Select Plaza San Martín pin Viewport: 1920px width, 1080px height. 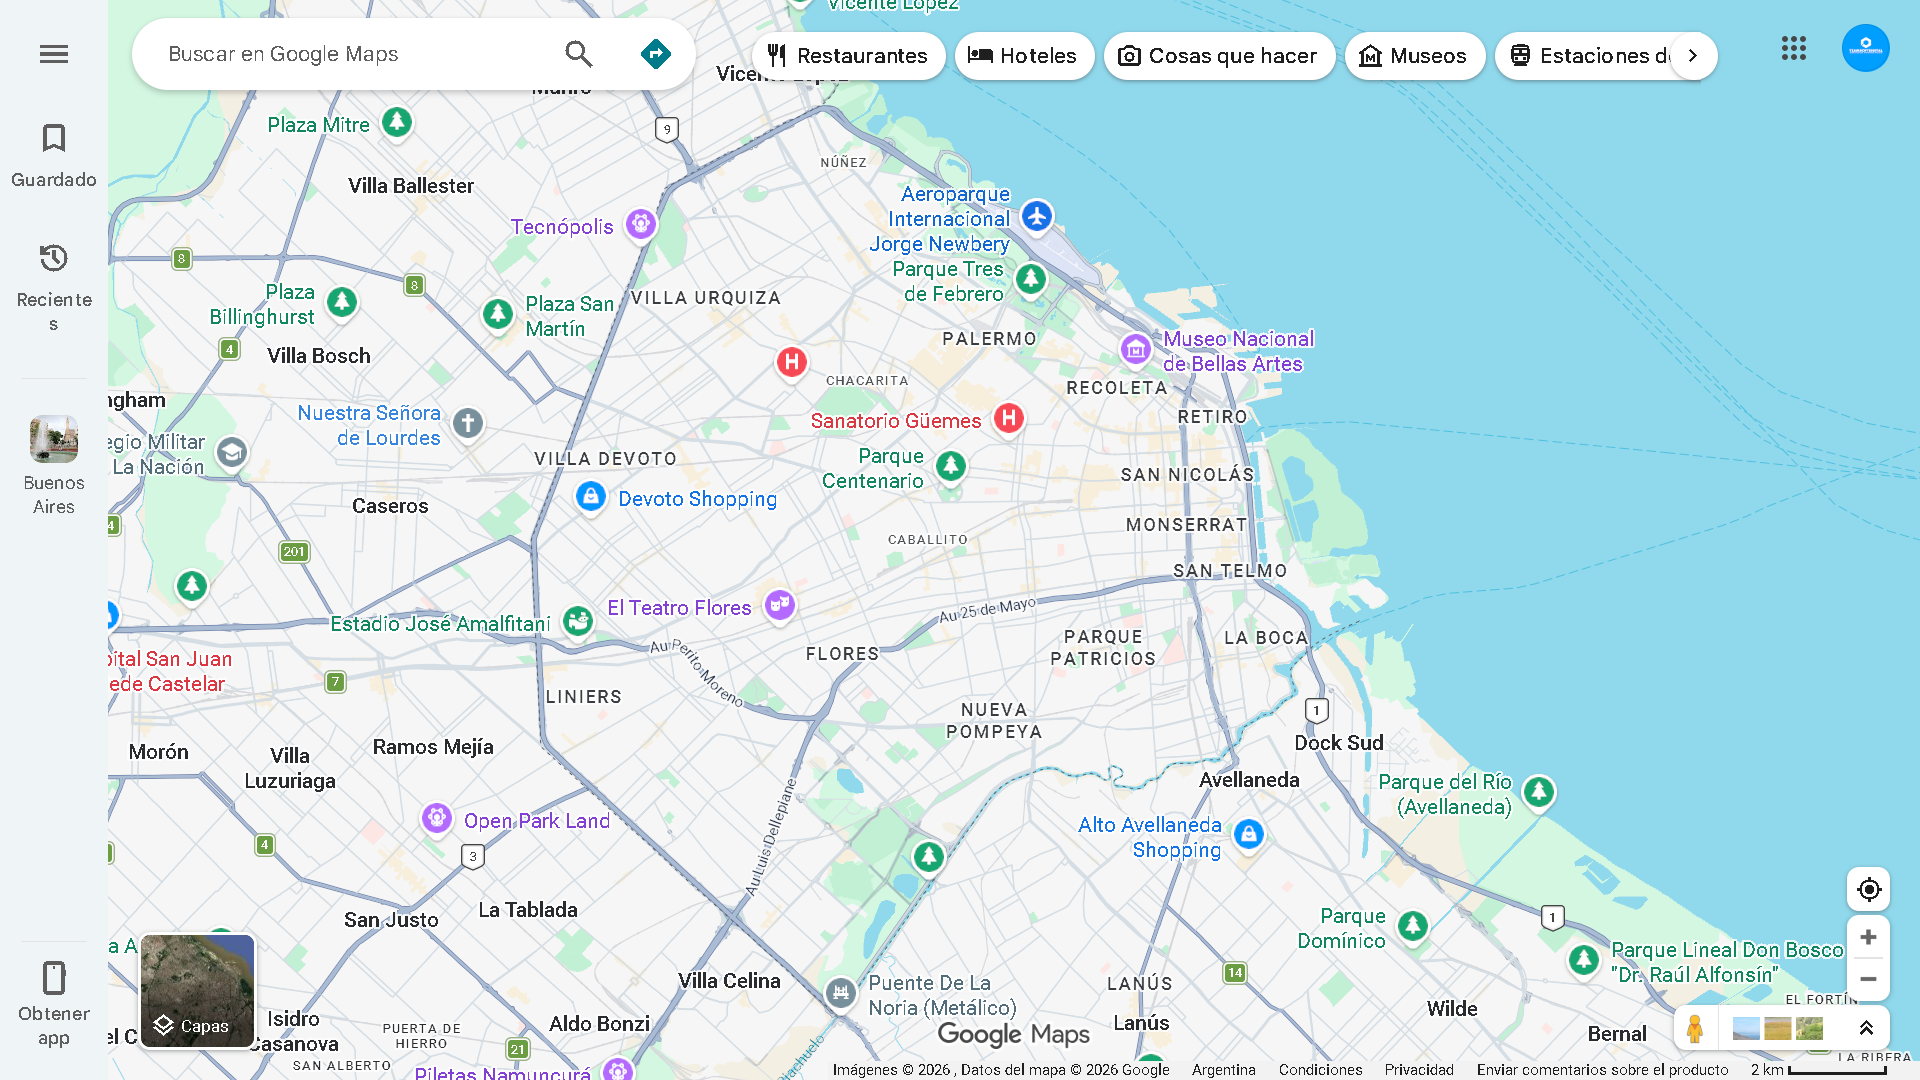coord(498,314)
